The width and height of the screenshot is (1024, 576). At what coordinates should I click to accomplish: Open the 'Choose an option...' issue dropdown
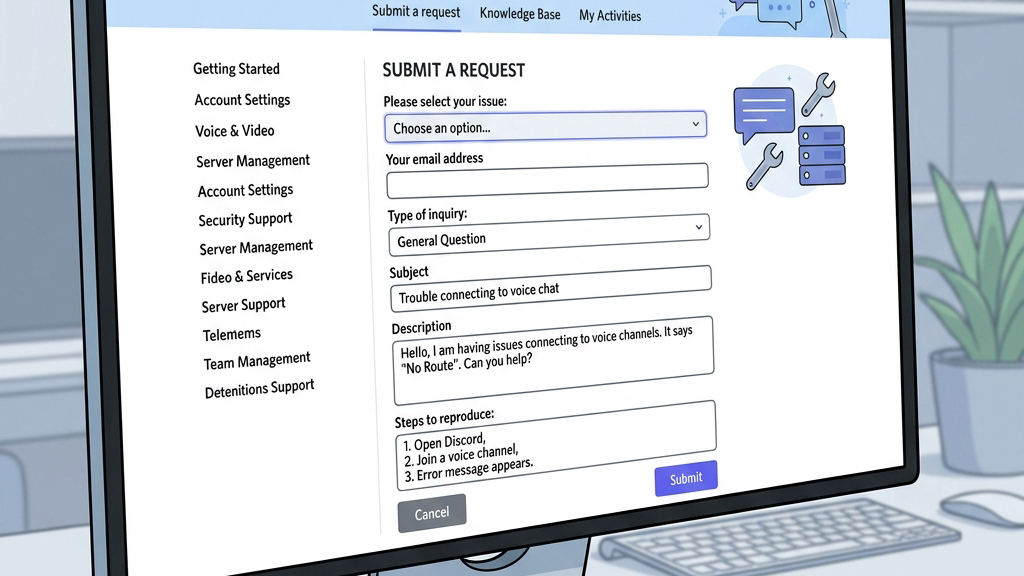545,126
